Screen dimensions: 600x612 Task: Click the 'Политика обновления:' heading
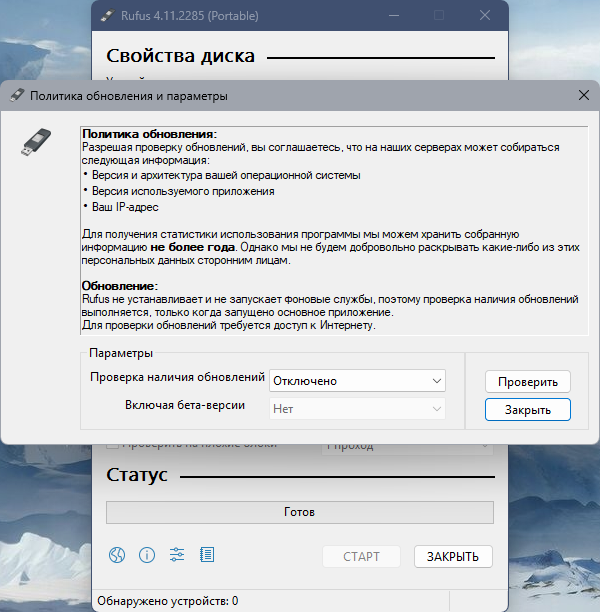[x=150, y=134]
